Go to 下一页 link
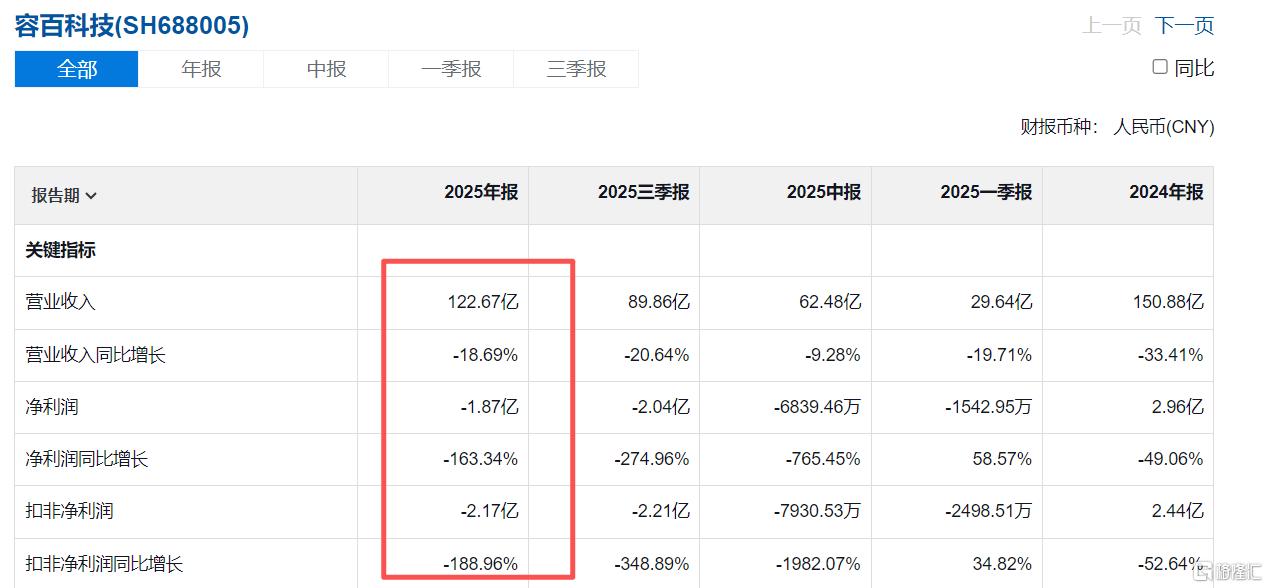Image resolution: width=1268 pixels, height=588 pixels. pos(1184,26)
